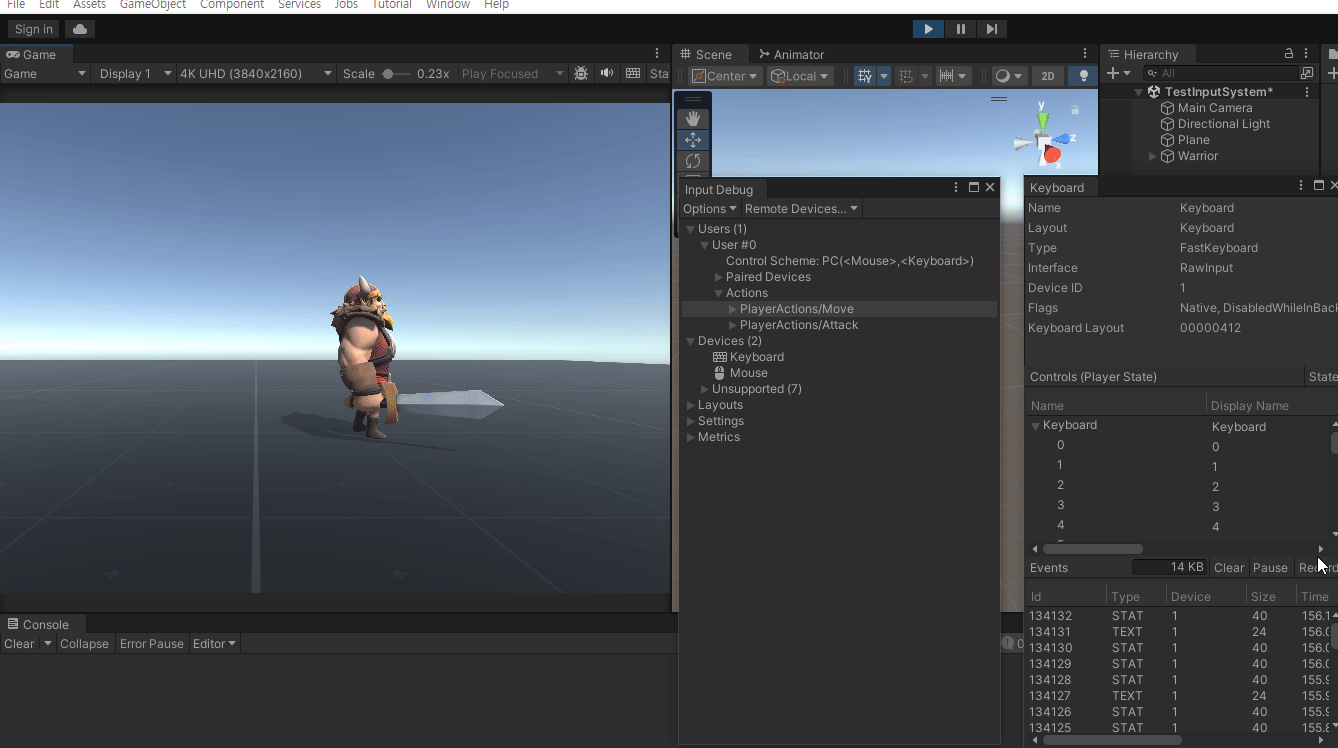This screenshot has height=748, width=1338.
Task: Toggle frame debugger bug icon in Game view
Action: coord(581,73)
